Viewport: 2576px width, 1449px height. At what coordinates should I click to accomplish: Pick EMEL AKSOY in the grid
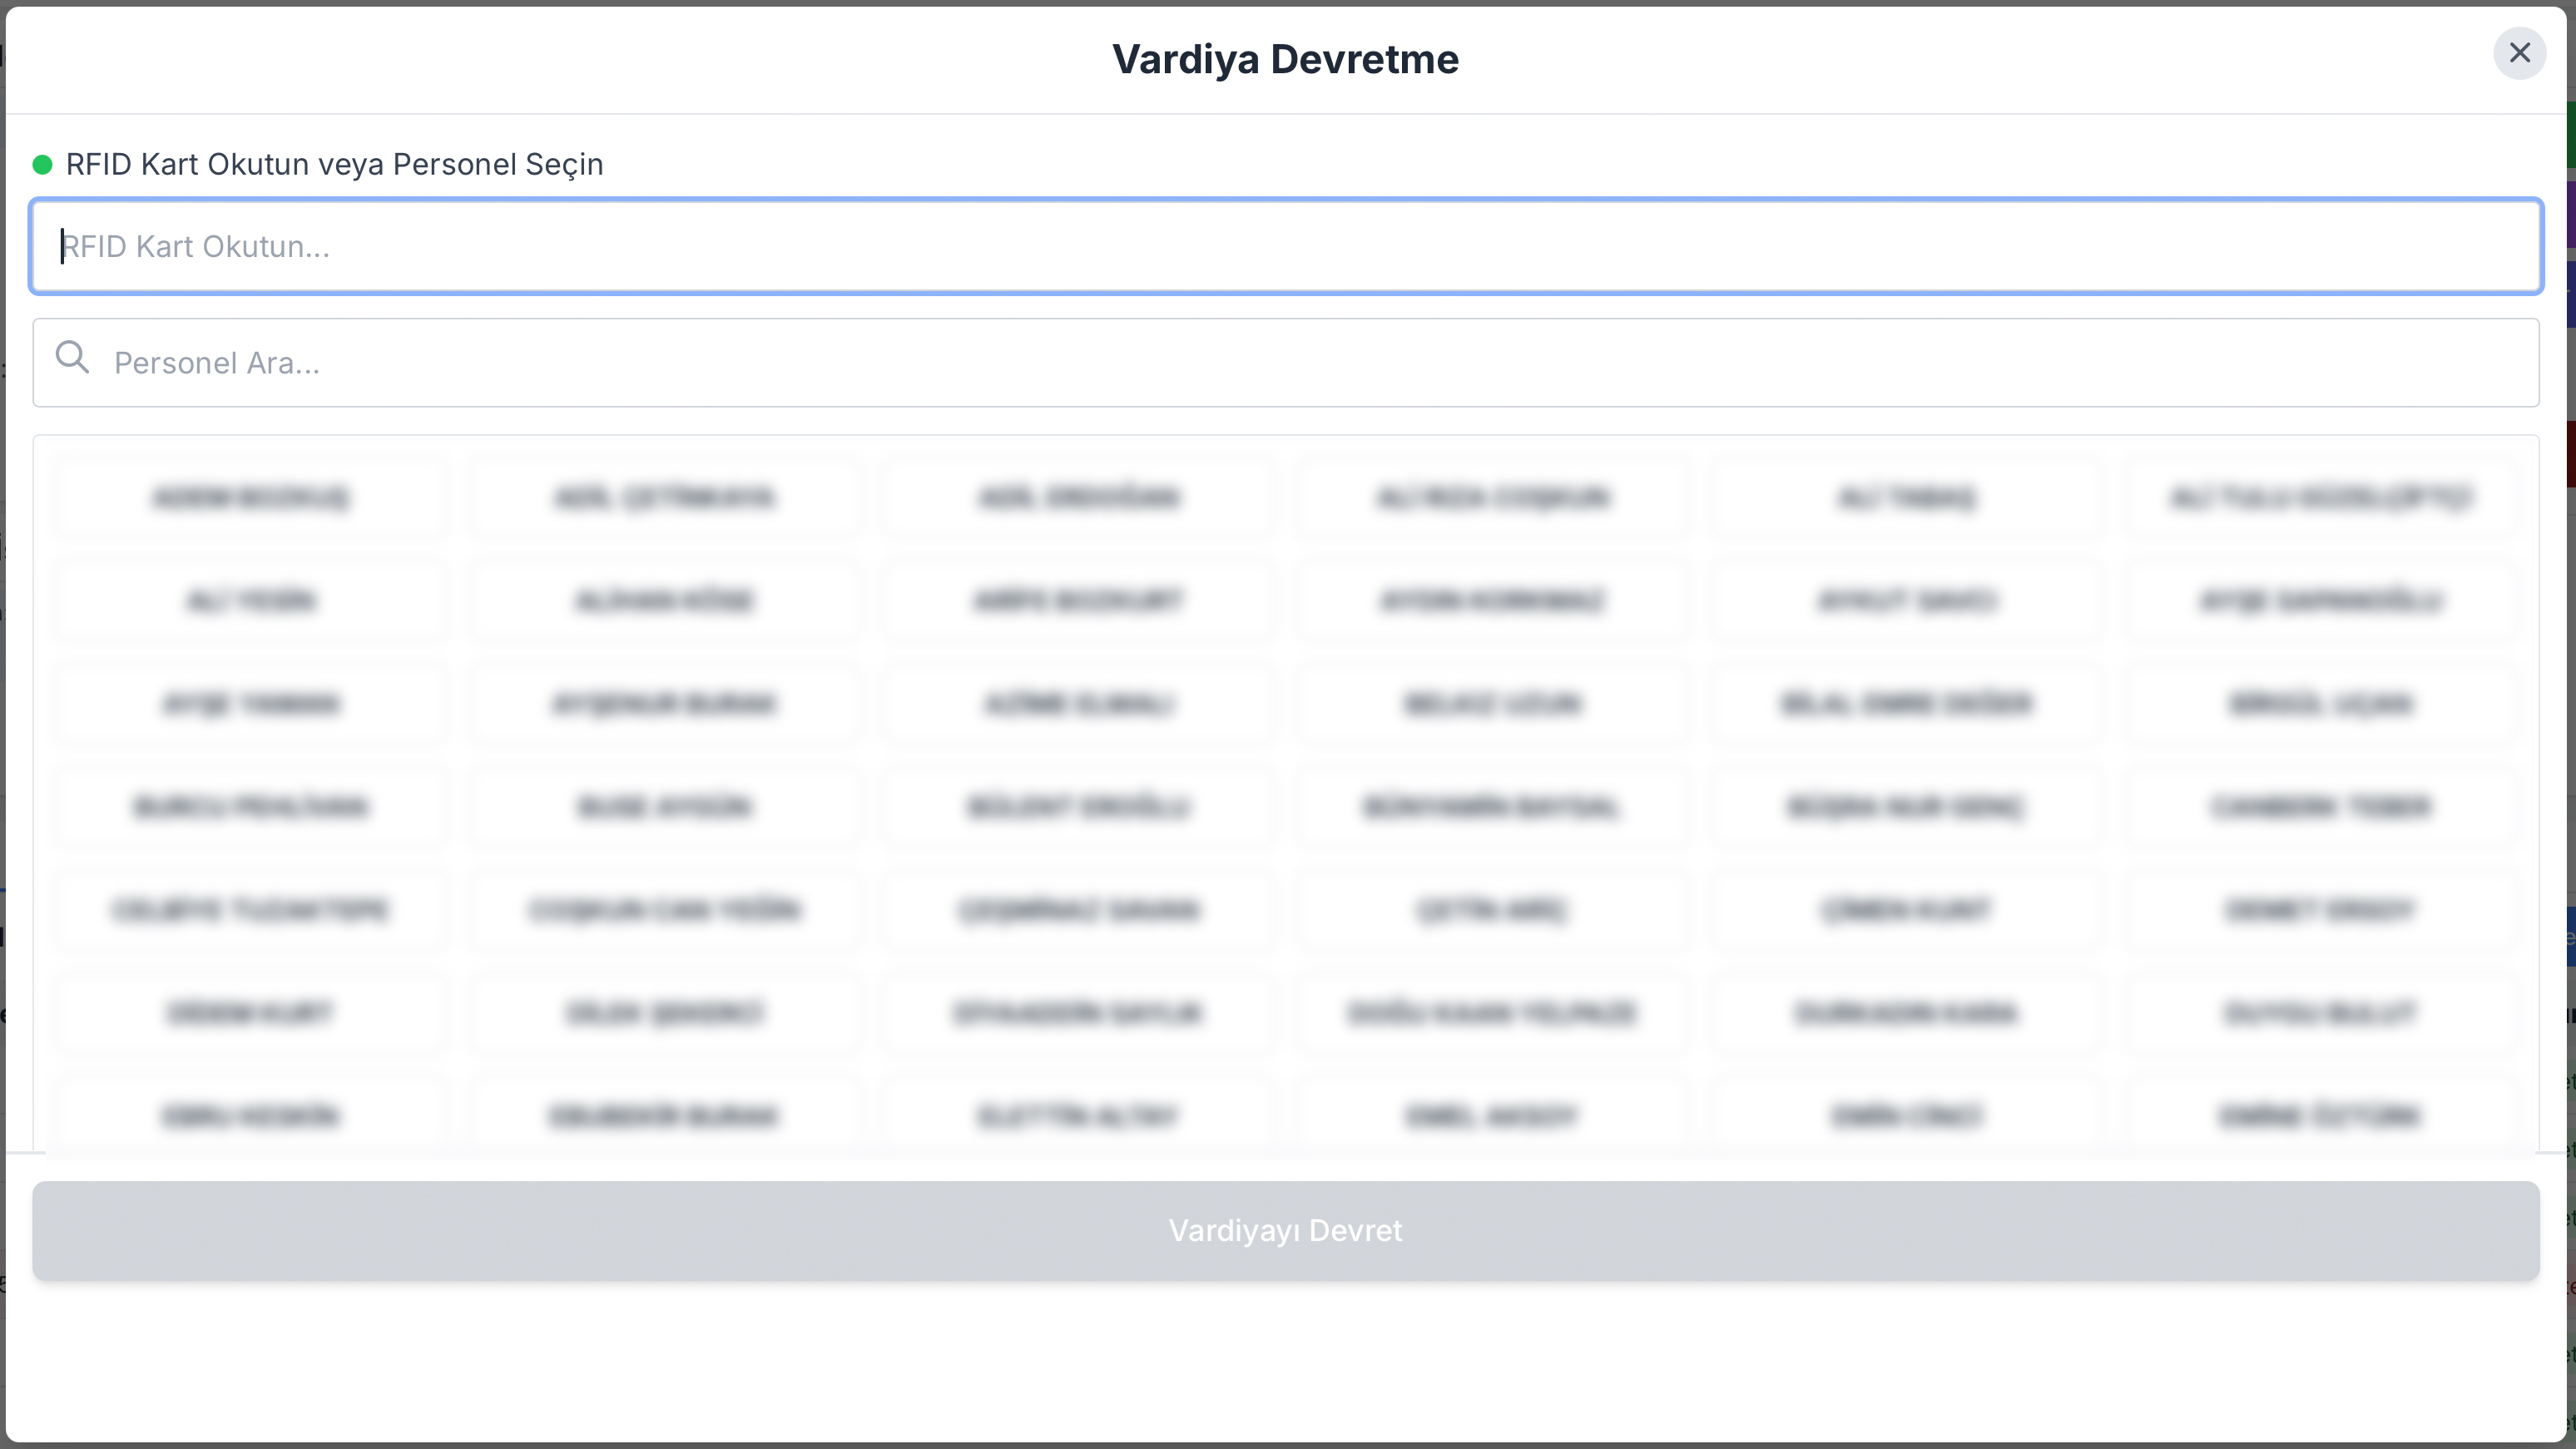coord(1492,1116)
